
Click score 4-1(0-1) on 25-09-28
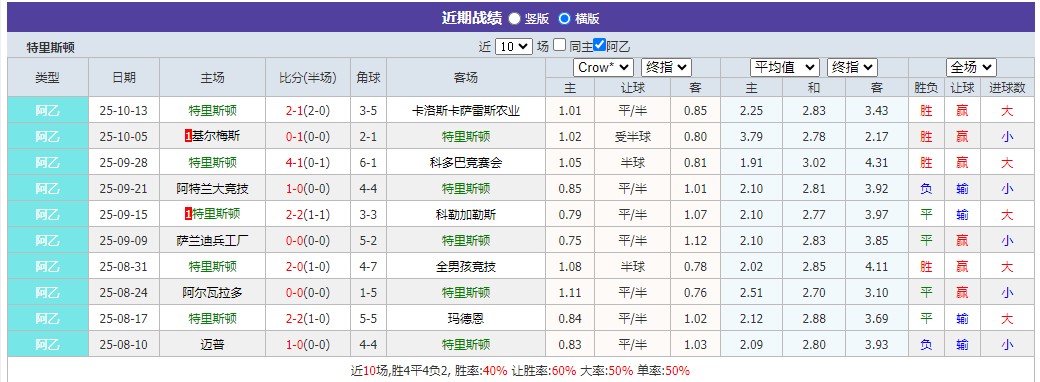click(x=308, y=162)
